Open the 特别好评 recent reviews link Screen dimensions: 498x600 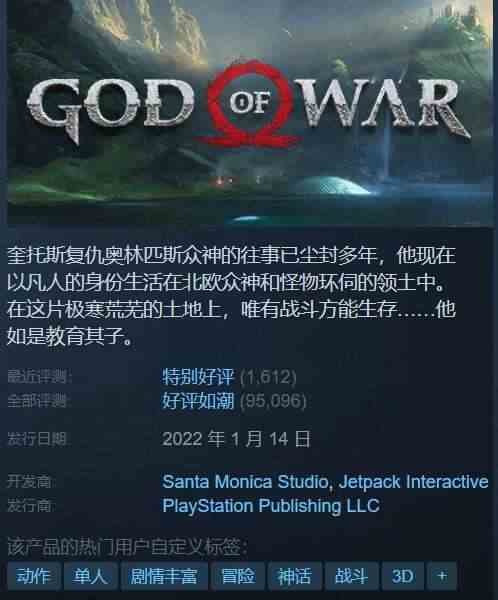tap(198, 377)
